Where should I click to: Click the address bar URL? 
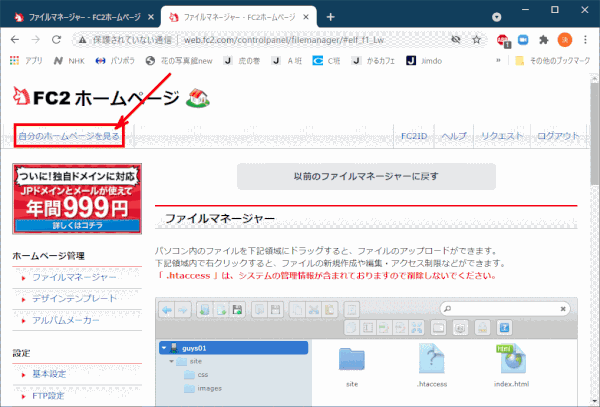pos(284,40)
